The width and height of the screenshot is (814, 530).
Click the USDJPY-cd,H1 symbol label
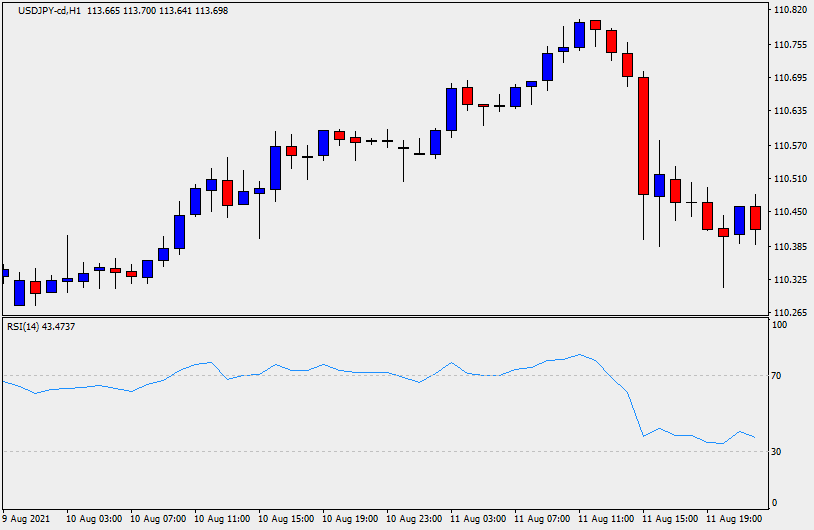tap(50, 10)
